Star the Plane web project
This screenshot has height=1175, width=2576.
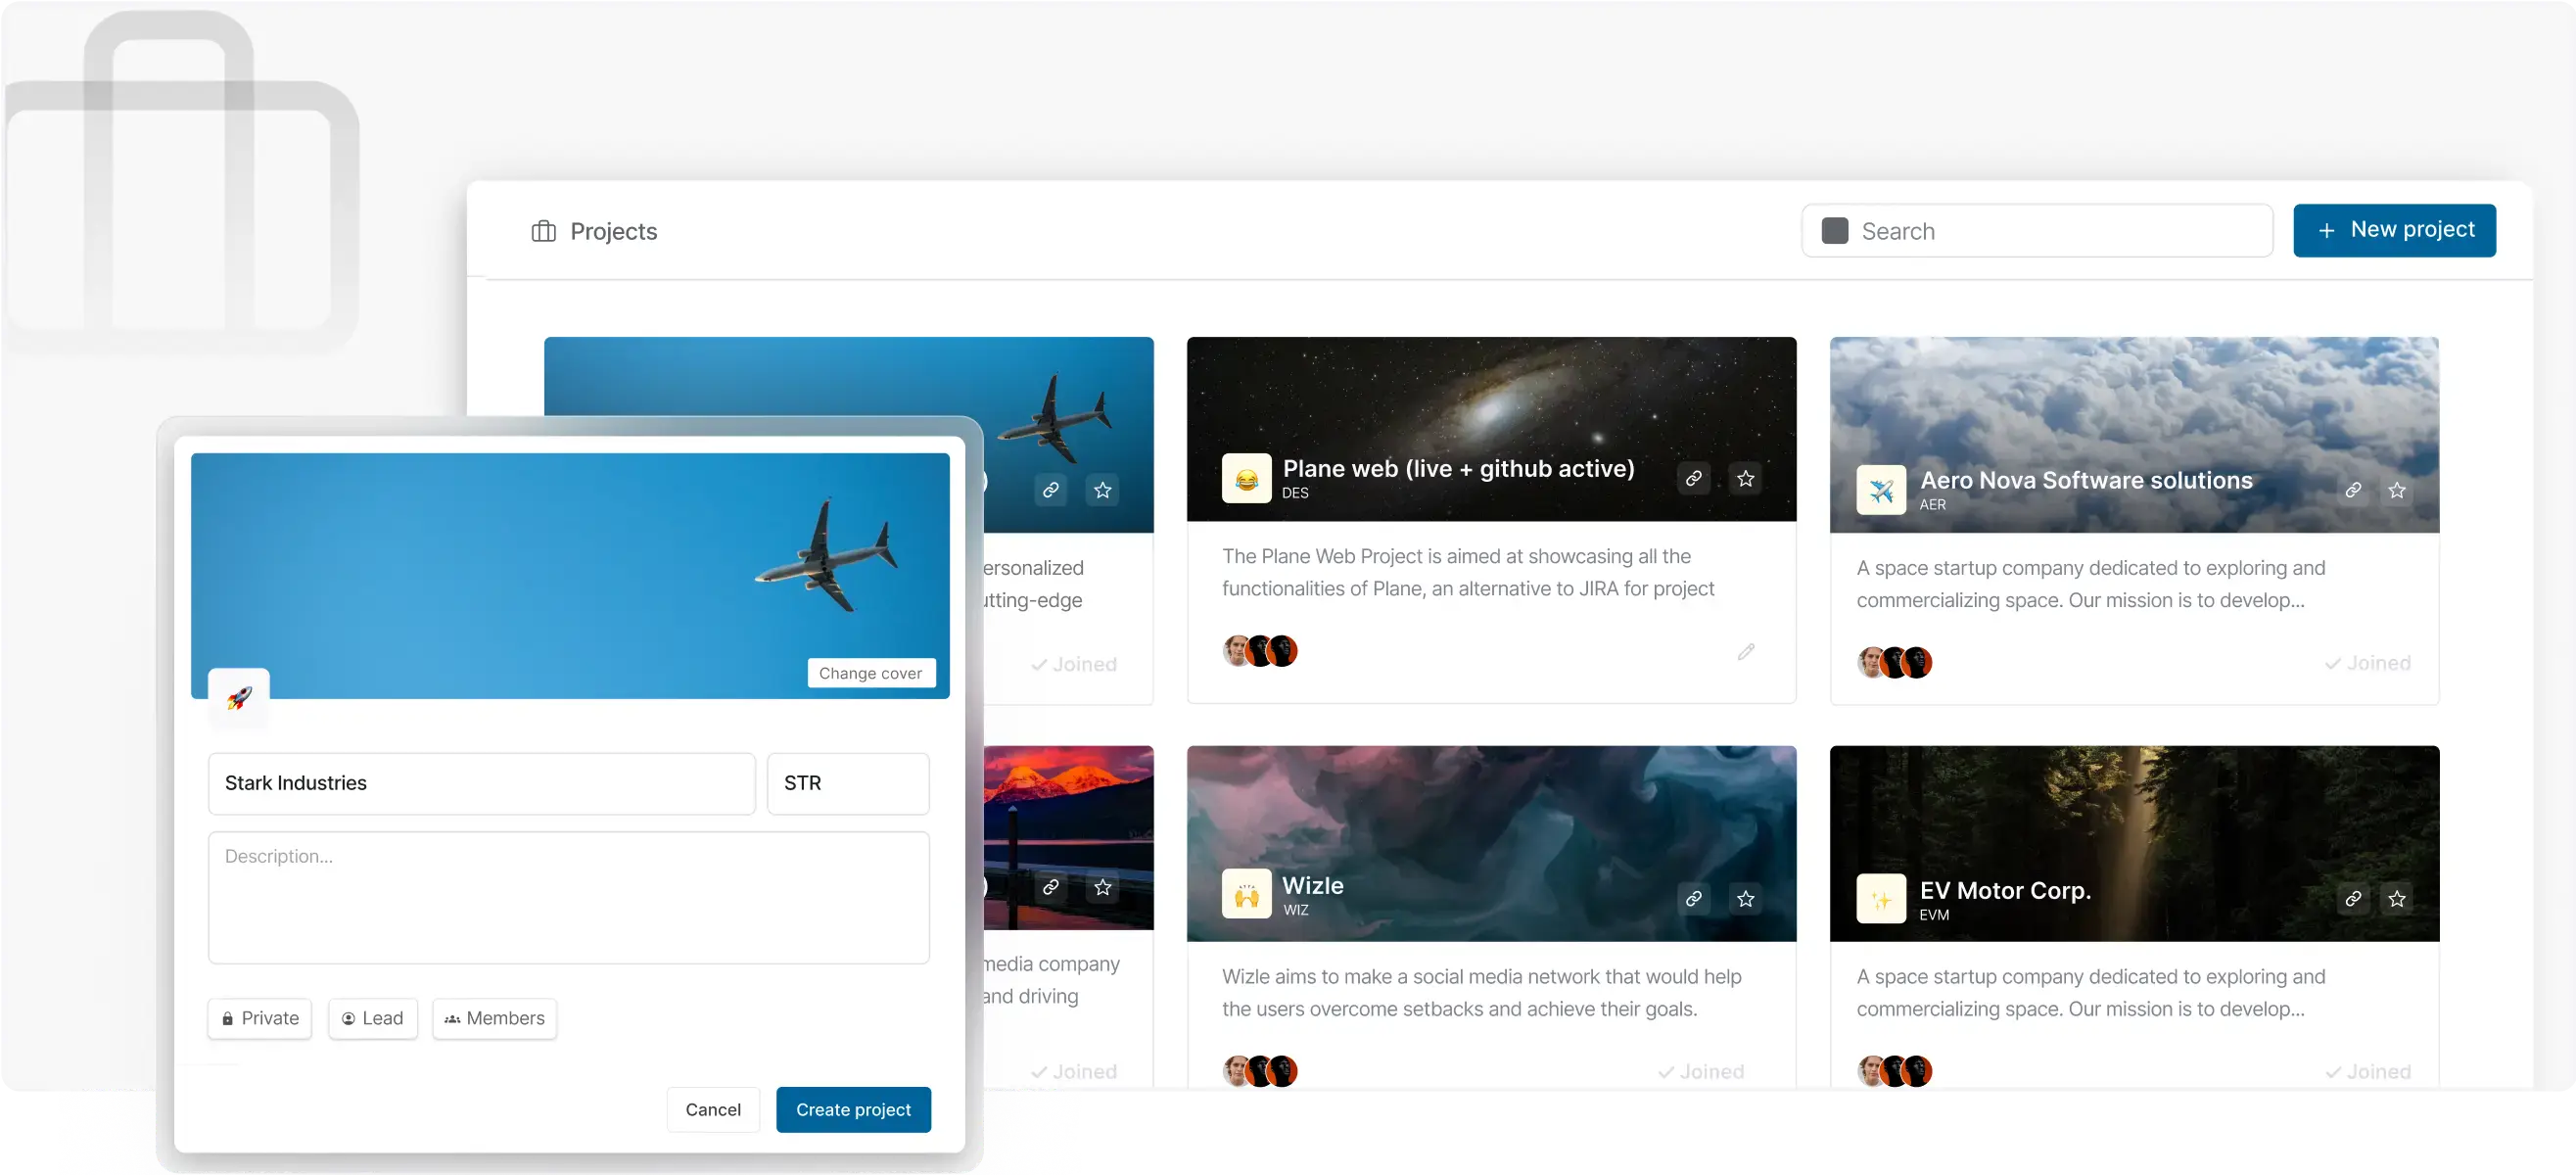(1745, 478)
